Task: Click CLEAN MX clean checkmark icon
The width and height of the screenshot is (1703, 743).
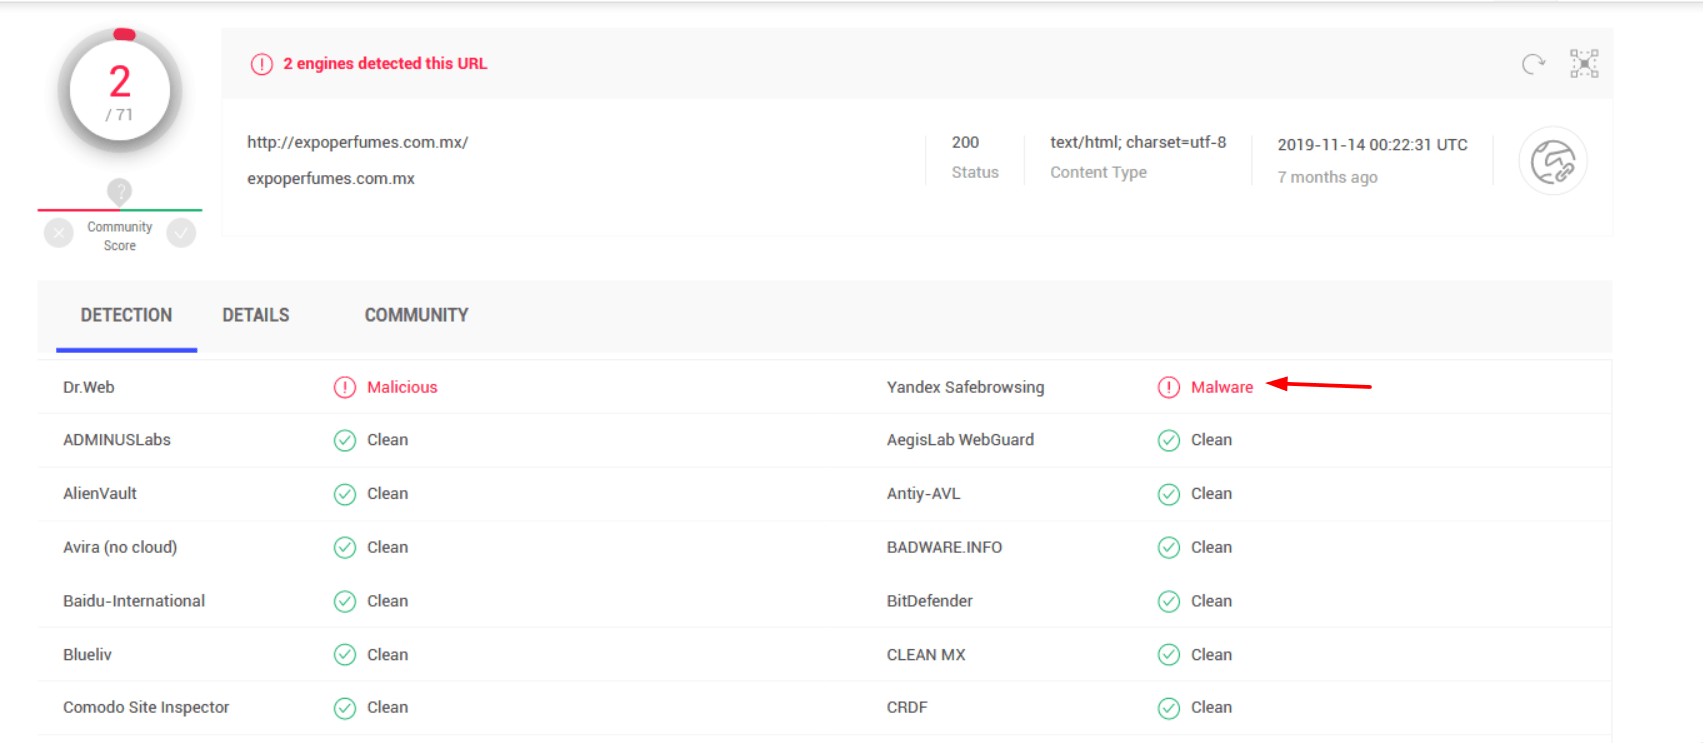Action: [x=1169, y=655]
